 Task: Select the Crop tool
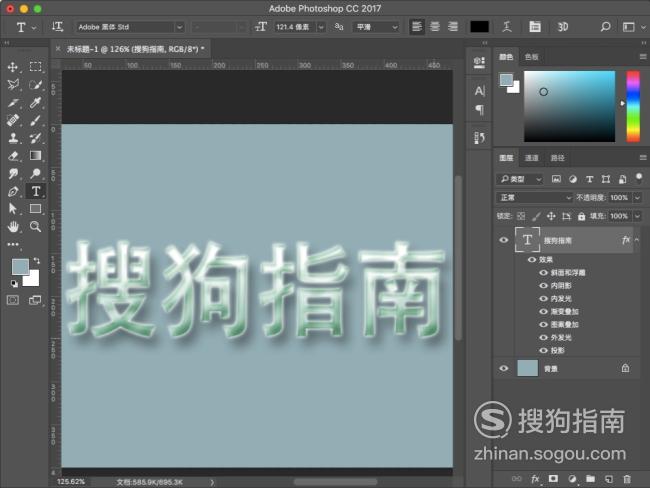[x=13, y=102]
